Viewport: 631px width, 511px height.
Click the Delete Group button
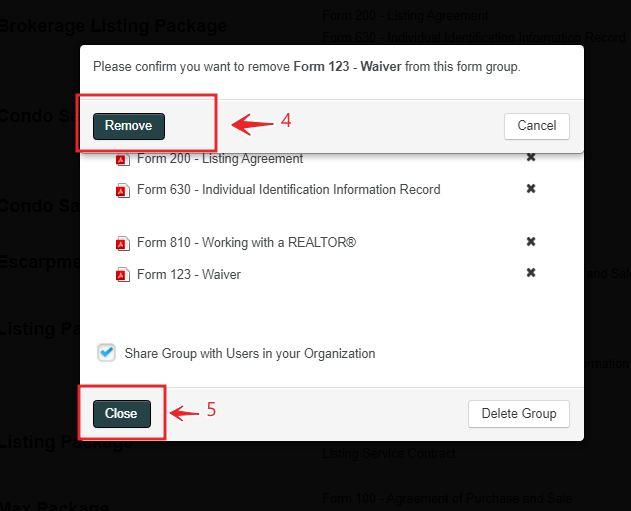[x=519, y=414]
